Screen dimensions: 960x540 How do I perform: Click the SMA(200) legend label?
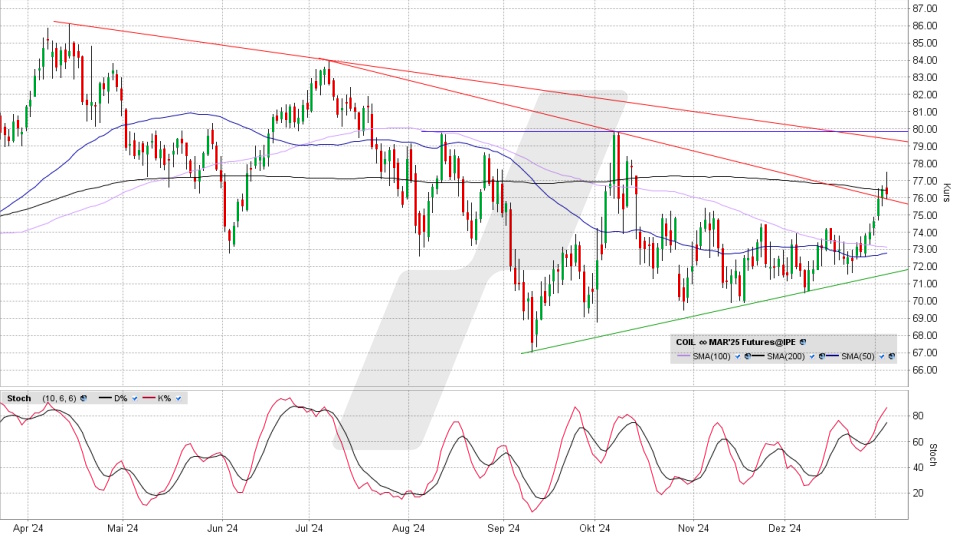tap(786, 356)
